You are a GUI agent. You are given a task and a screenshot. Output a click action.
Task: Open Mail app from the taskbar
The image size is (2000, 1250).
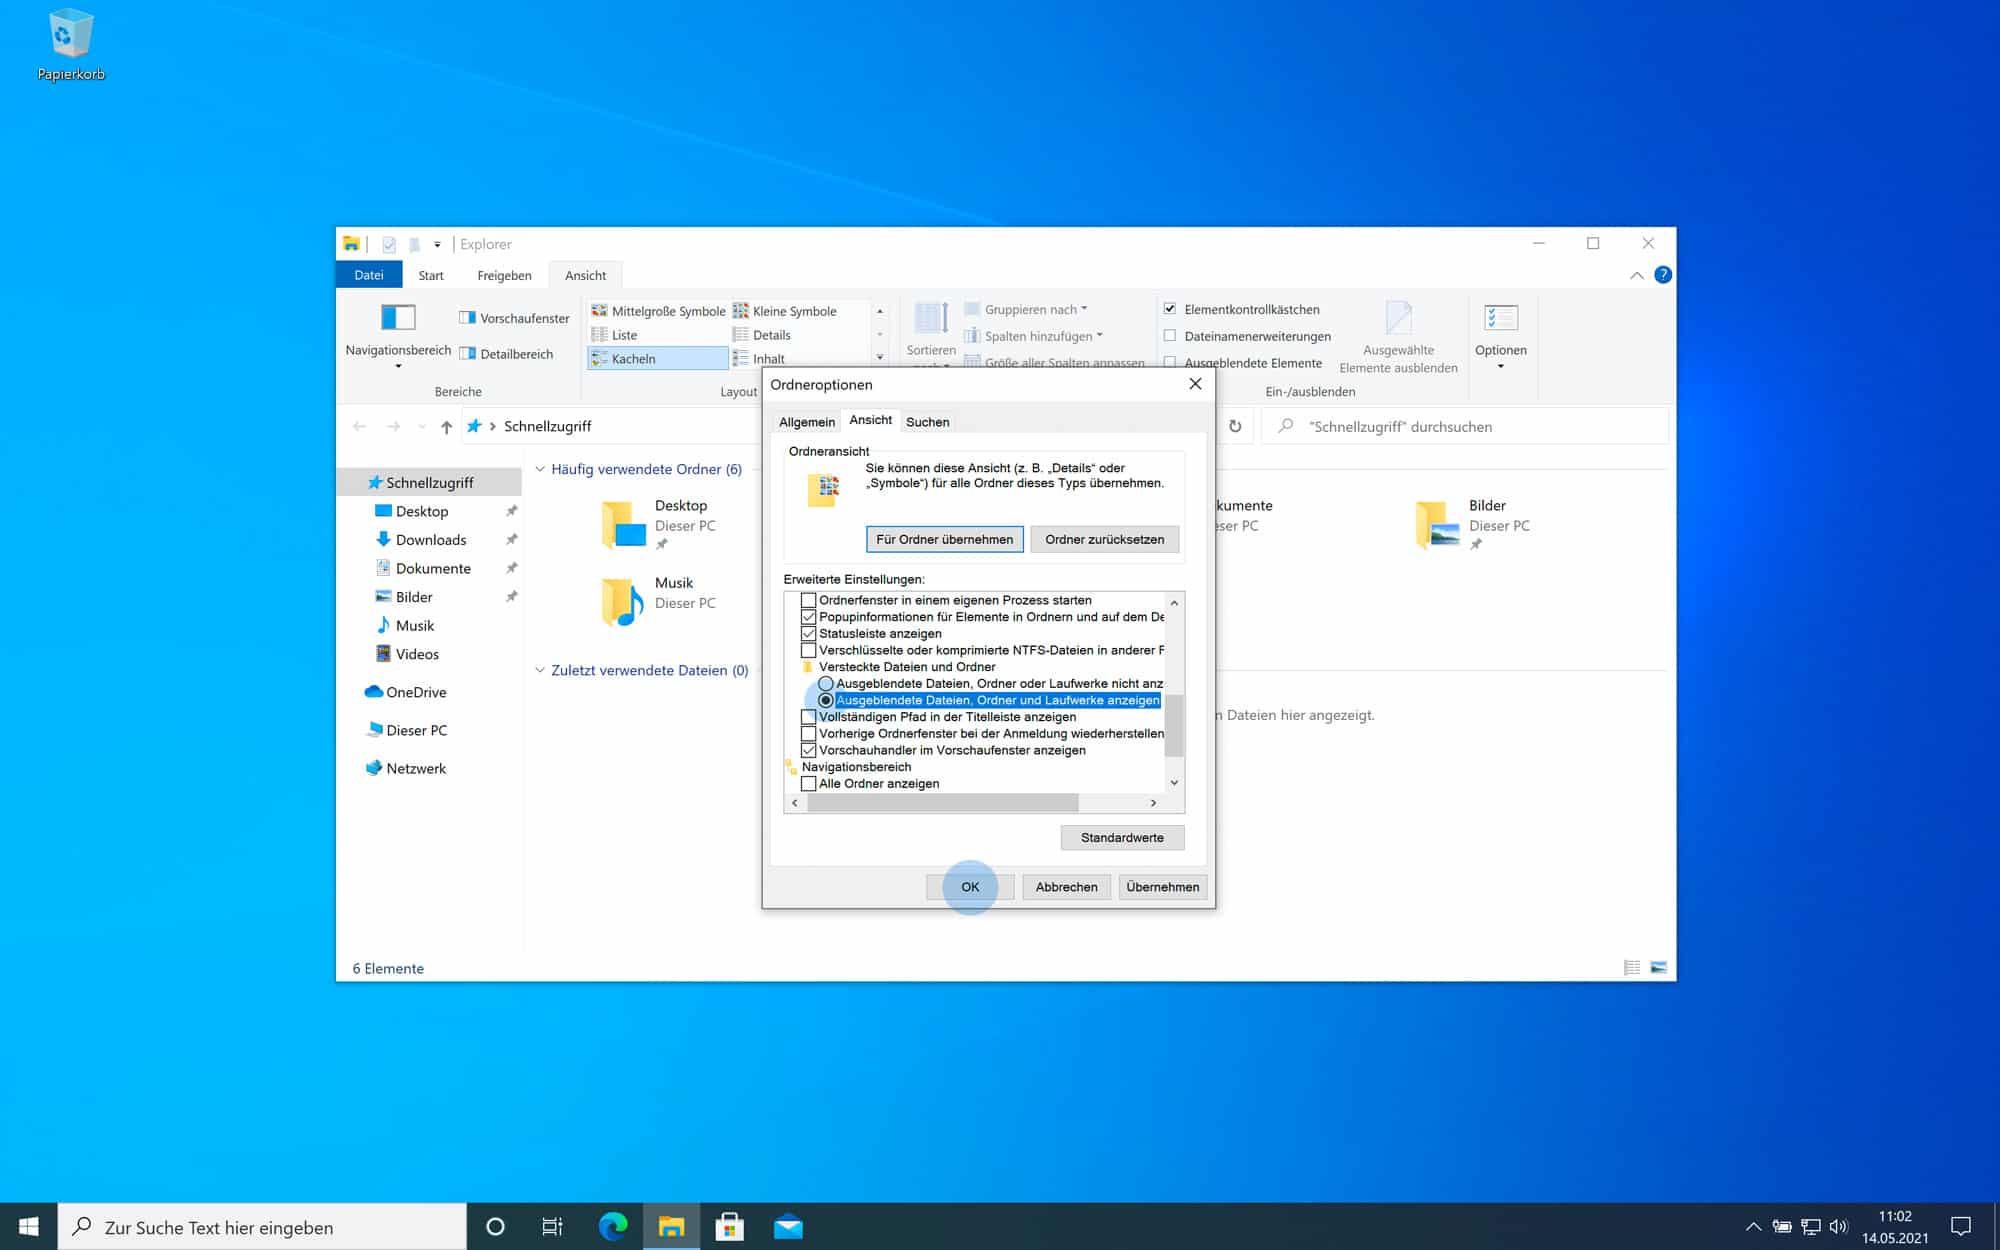(788, 1226)
